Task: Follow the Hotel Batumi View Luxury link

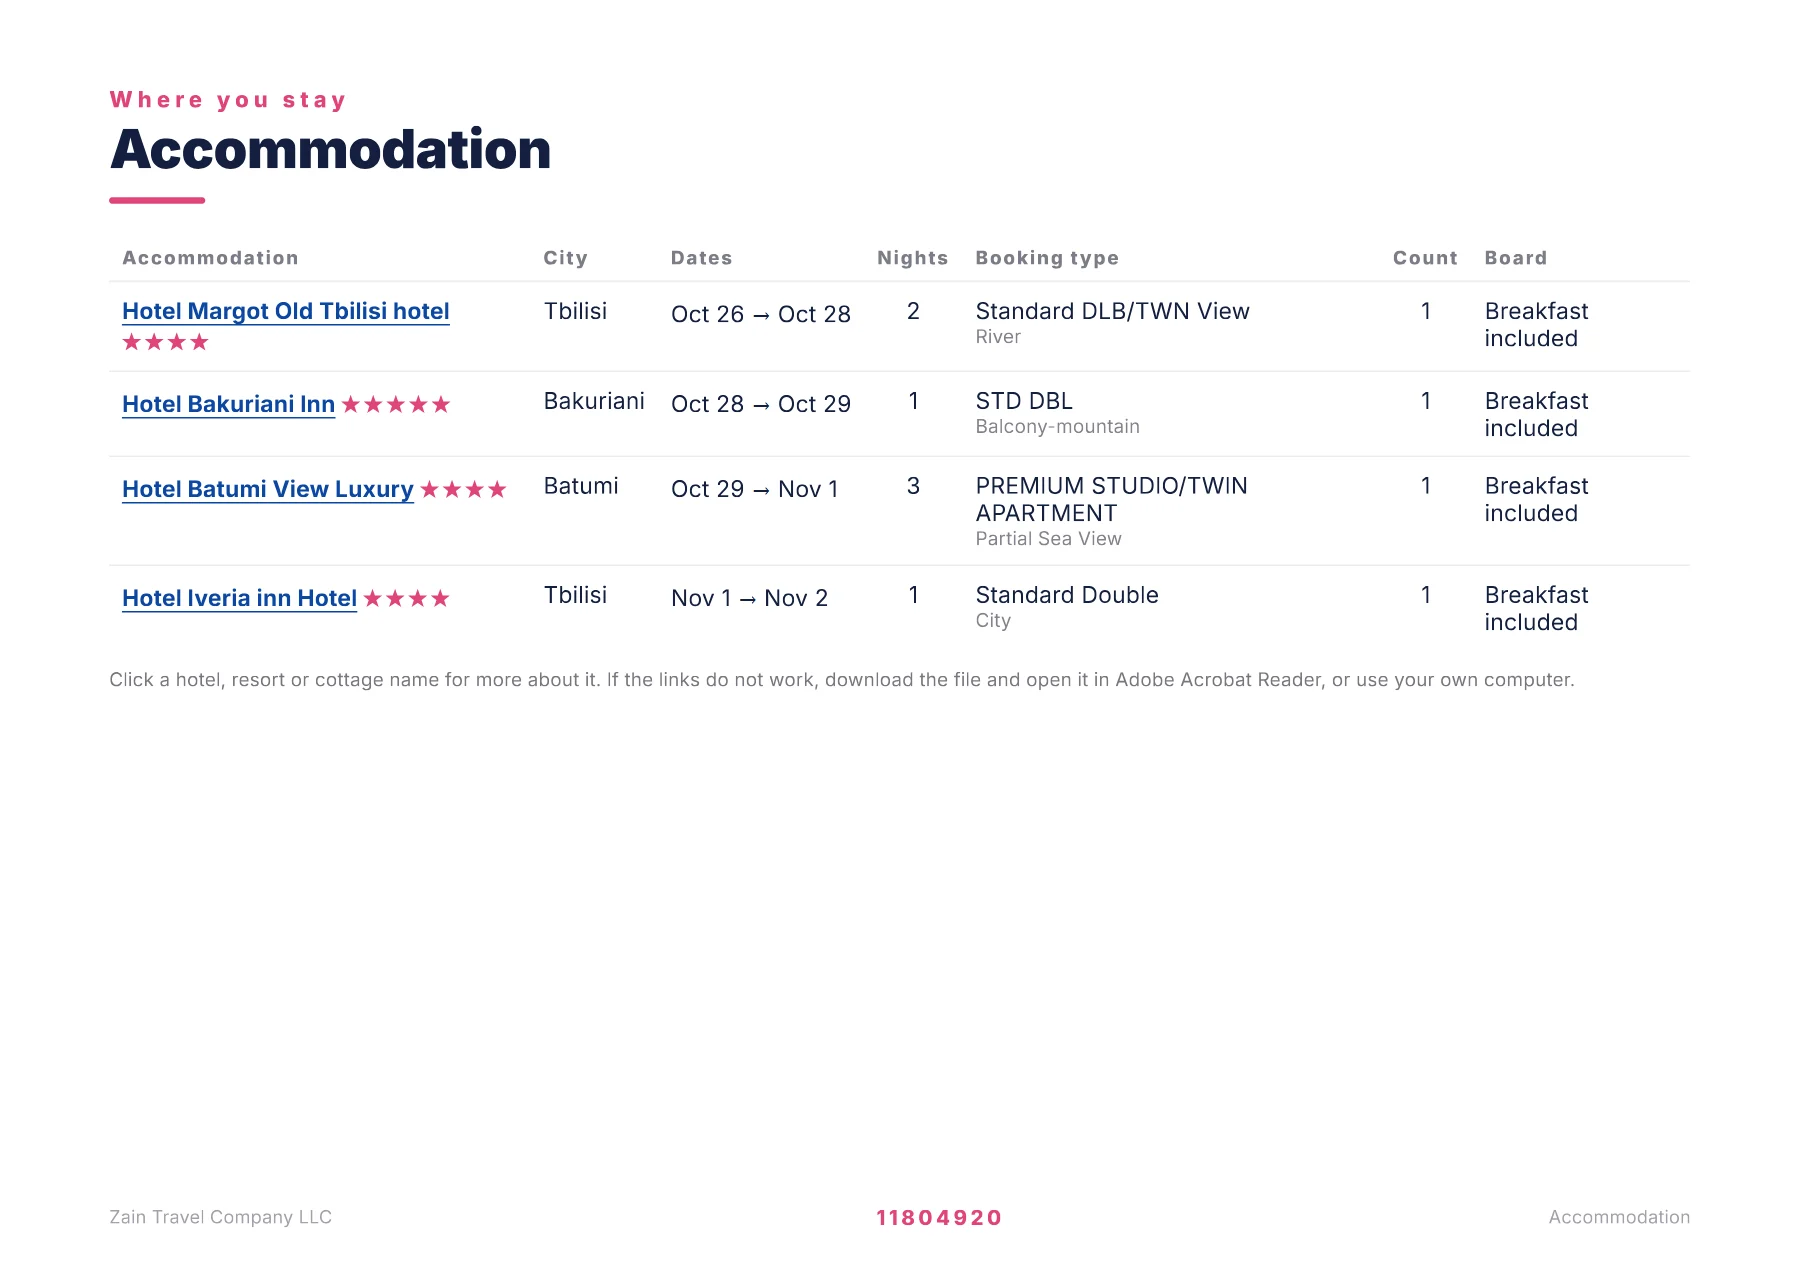Action: click(268, 489)
